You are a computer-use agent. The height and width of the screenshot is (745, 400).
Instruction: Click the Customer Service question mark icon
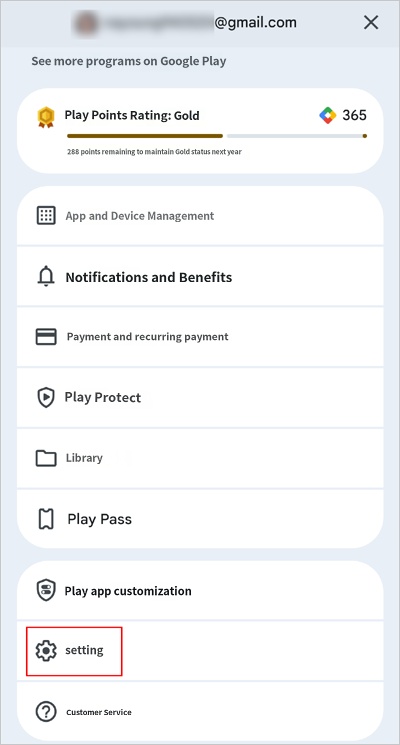coord(46,712)
